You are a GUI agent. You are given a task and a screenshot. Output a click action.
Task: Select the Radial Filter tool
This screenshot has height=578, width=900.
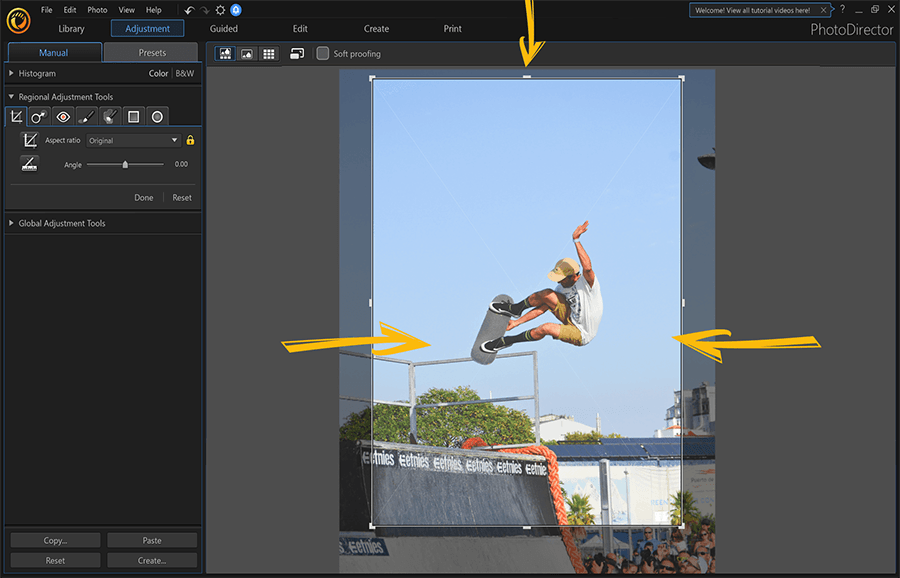pyautogui.click(x=157, y=116)
